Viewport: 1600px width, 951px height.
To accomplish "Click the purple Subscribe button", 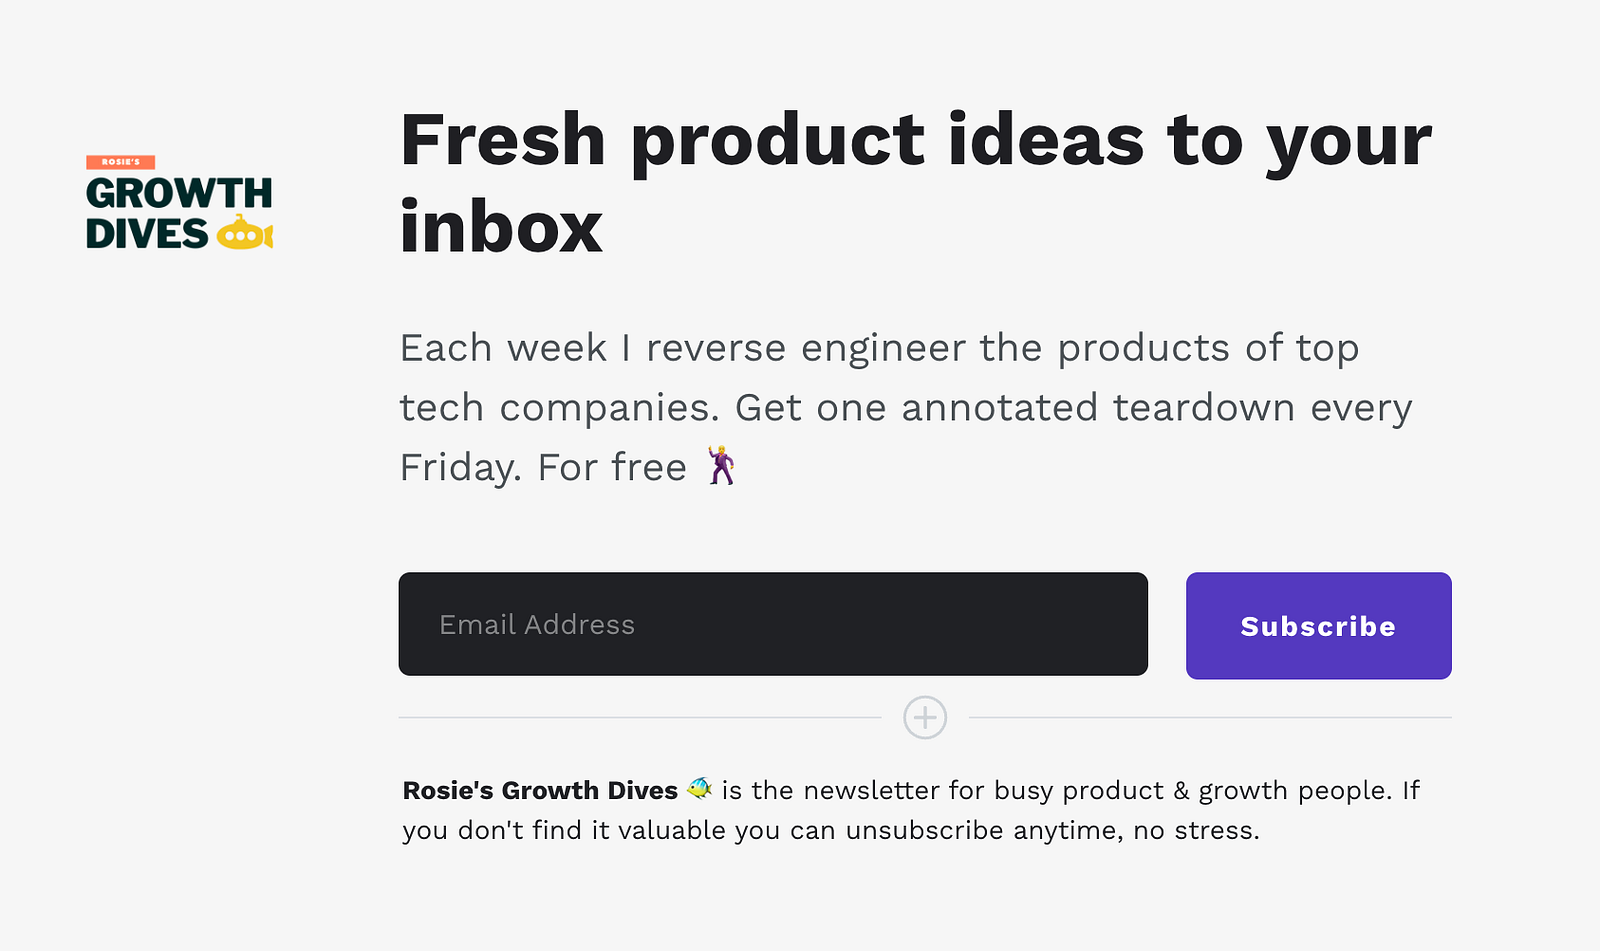I will (x=1318, y=626).
